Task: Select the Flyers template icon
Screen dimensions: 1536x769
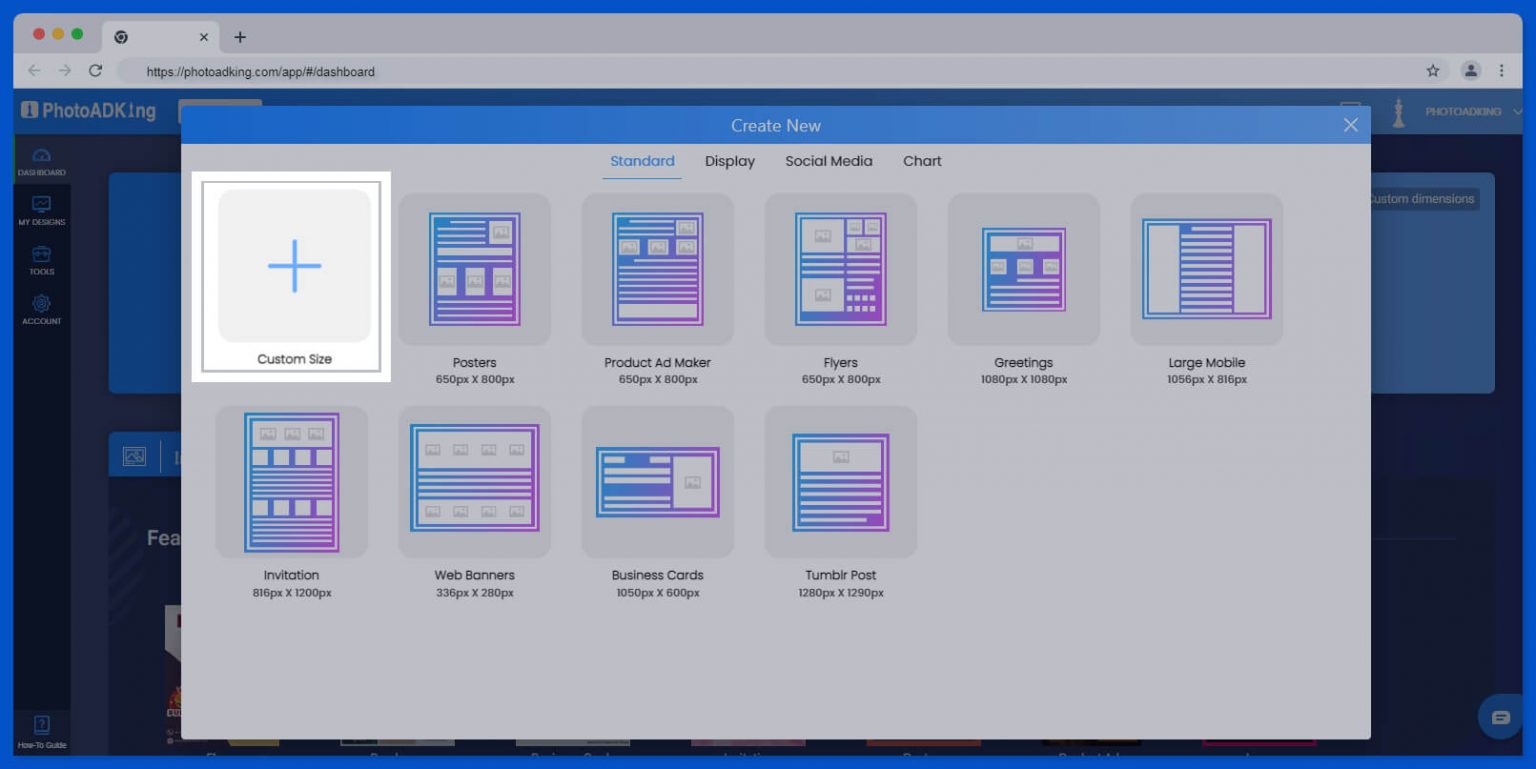Action: pyautogui.click(x=840, y=269)
